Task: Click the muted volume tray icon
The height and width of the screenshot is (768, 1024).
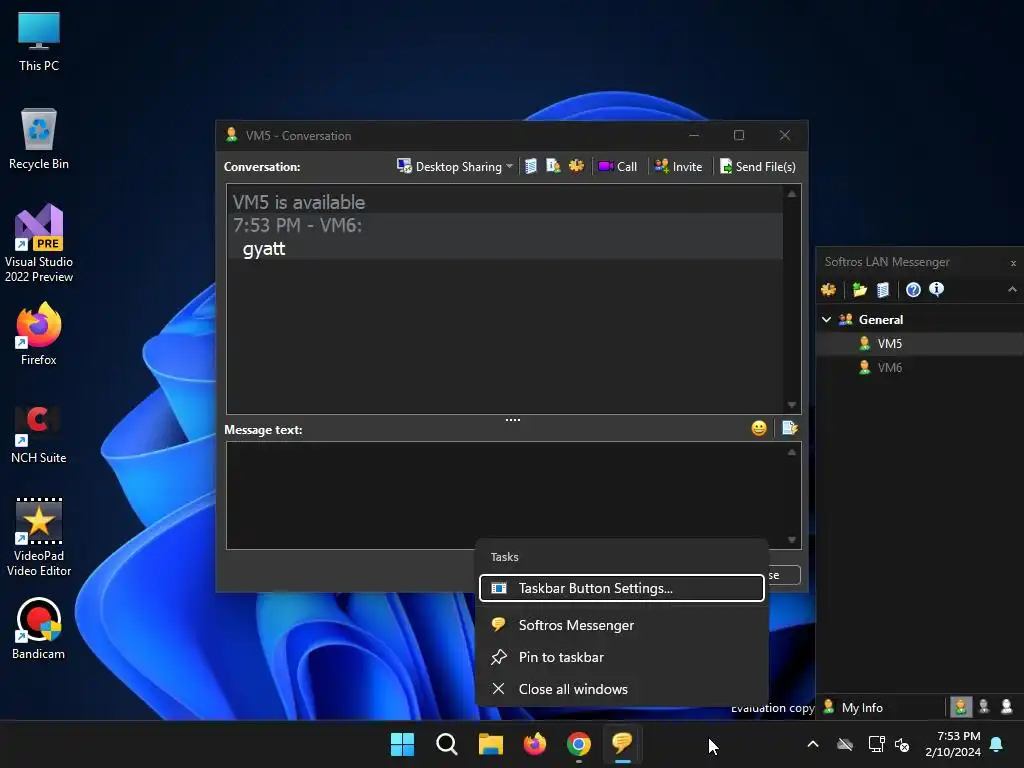Action: pos(902,744)
